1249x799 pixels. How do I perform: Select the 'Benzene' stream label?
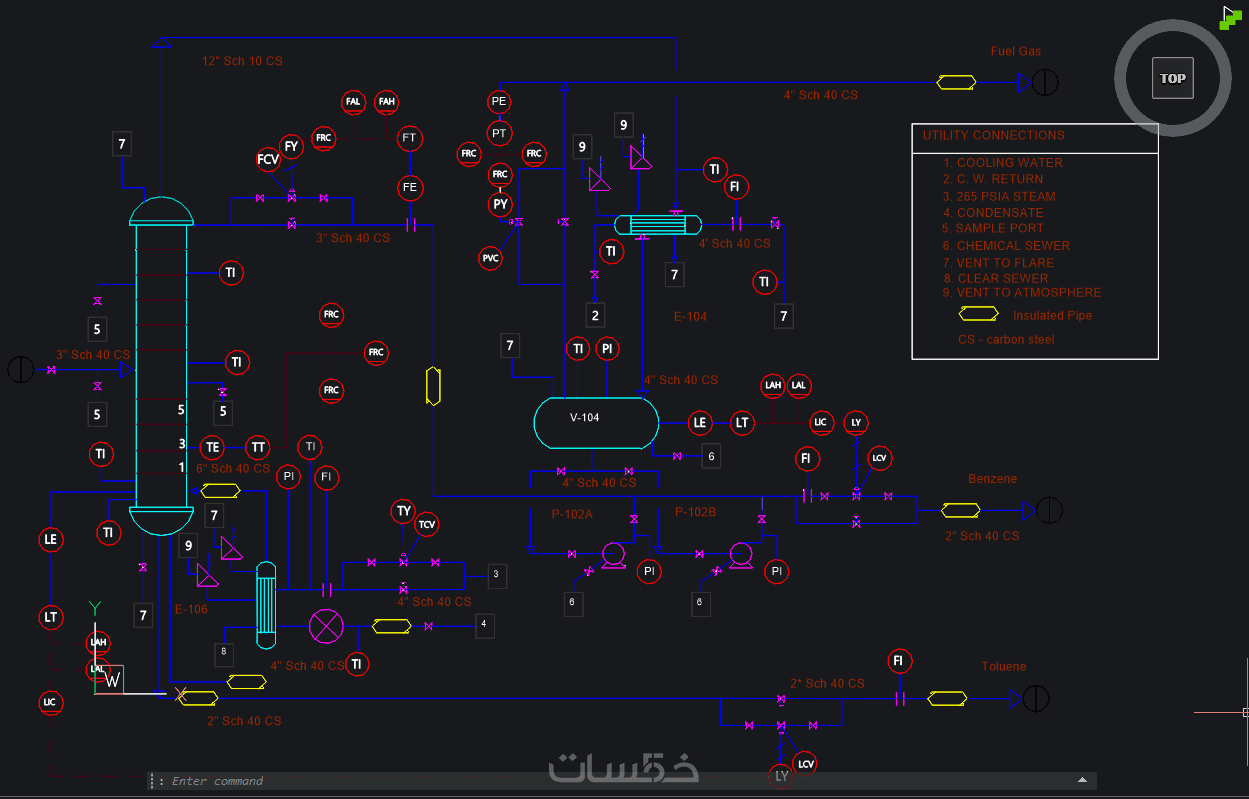992,479
